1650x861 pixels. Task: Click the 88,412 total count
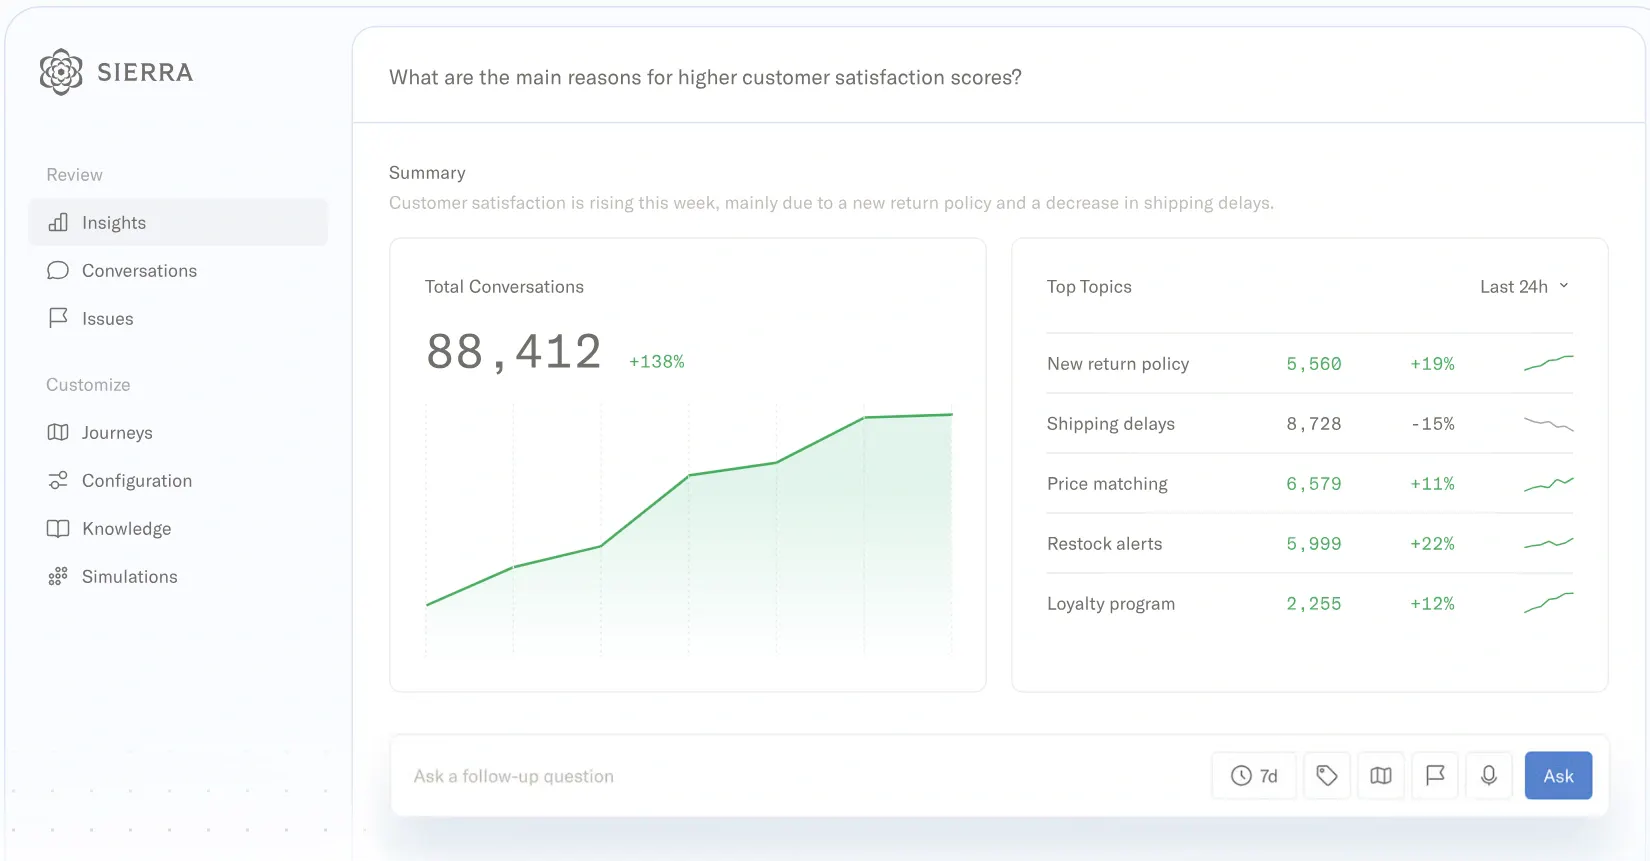(514, 352)
